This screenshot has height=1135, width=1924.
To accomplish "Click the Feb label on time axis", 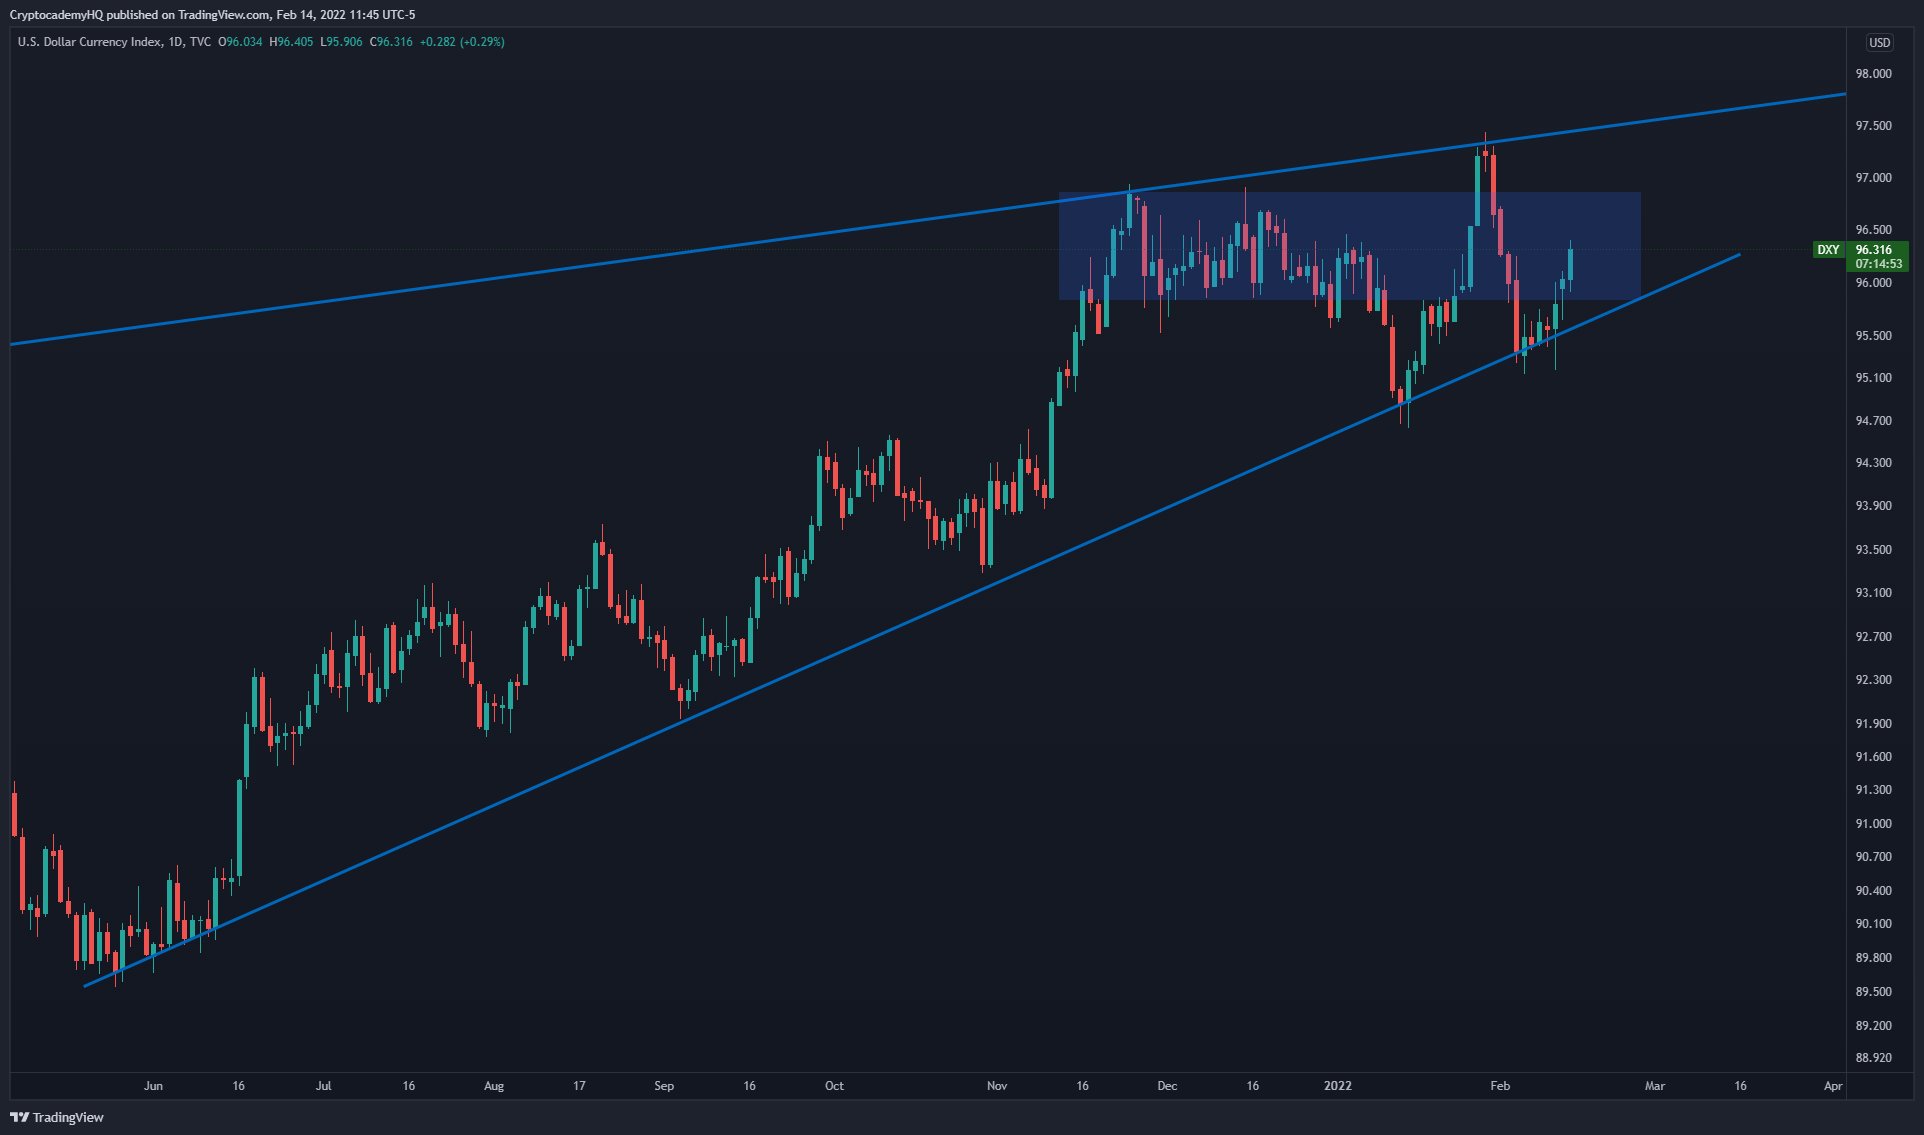I will pyautogui.click(x=1500, y=1086).
